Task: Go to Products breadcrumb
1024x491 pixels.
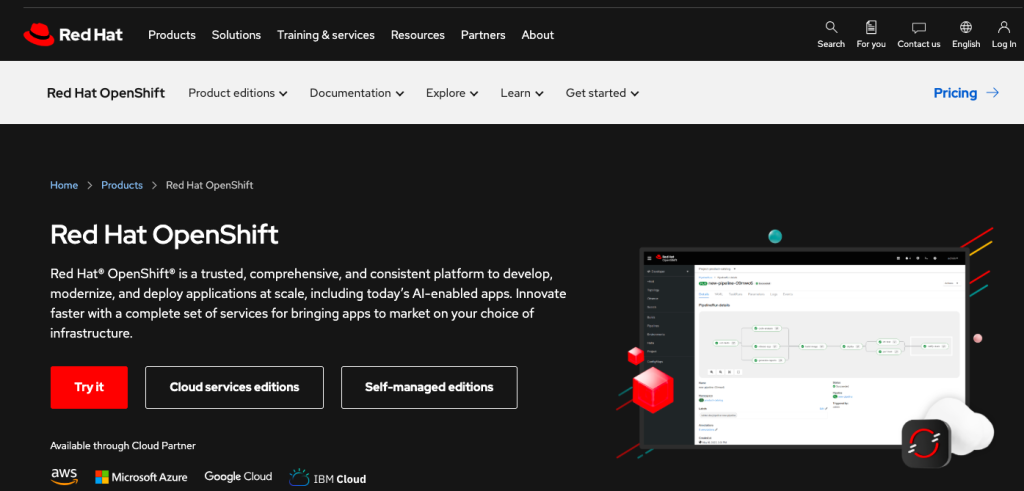Action: pos(121,185)
